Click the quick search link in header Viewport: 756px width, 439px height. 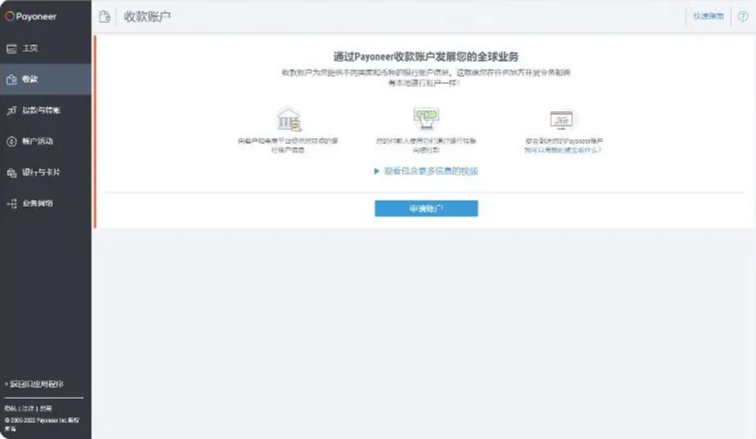[x=708, y=16]
